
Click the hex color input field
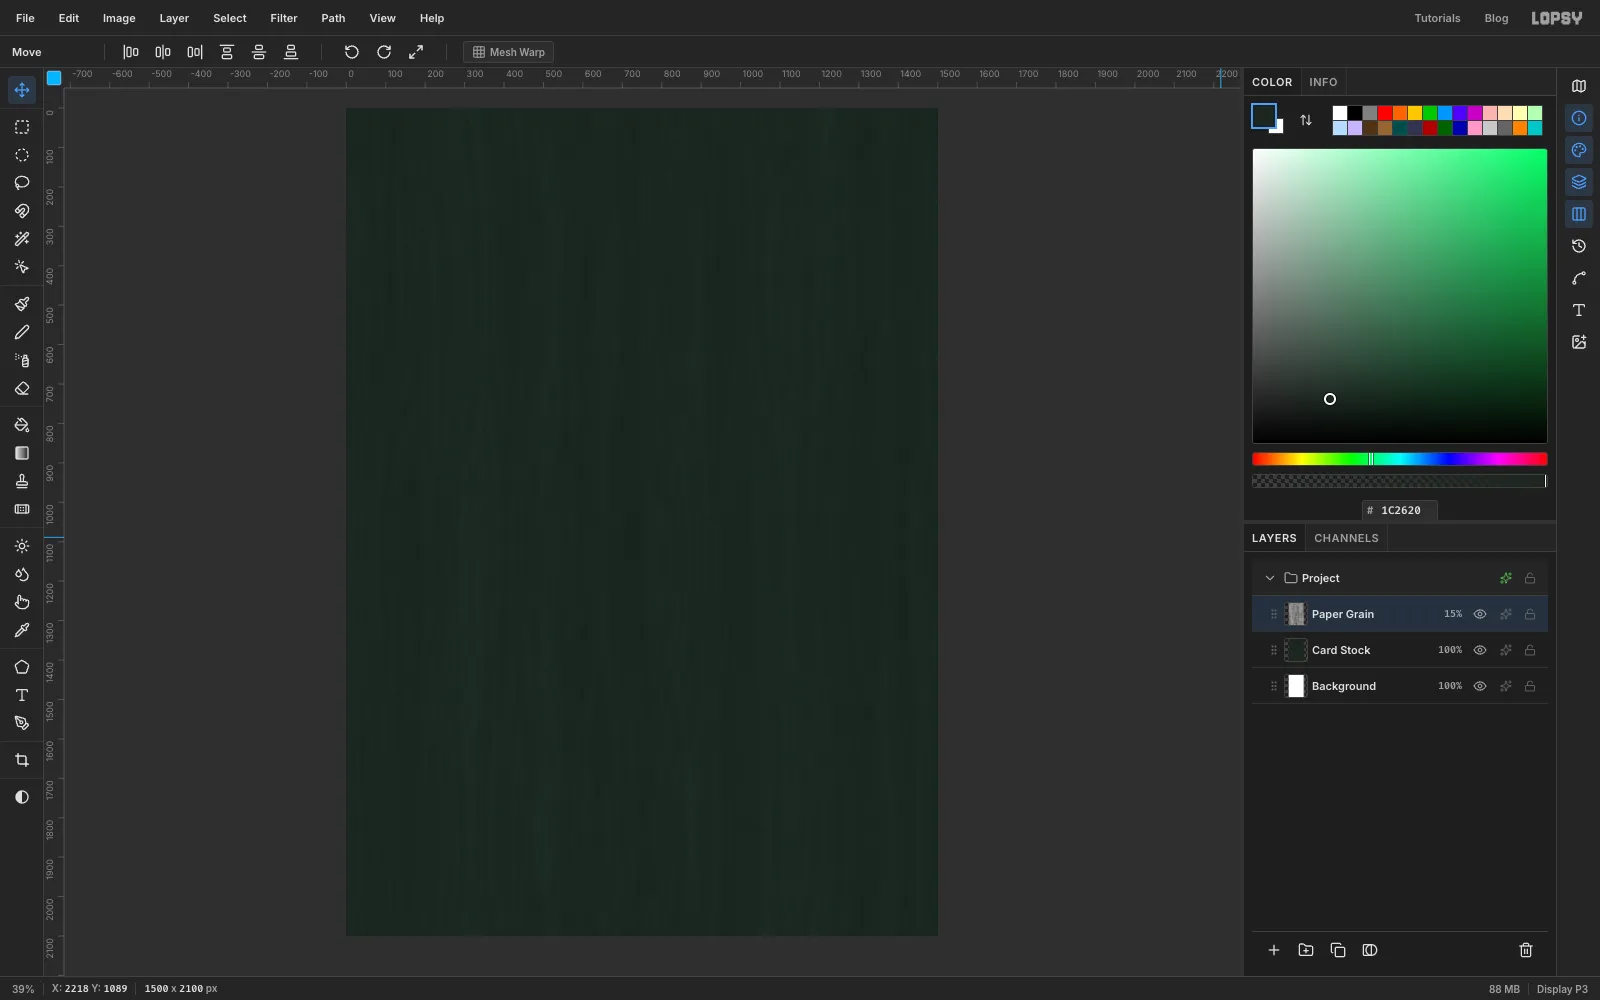(1400, 510)
